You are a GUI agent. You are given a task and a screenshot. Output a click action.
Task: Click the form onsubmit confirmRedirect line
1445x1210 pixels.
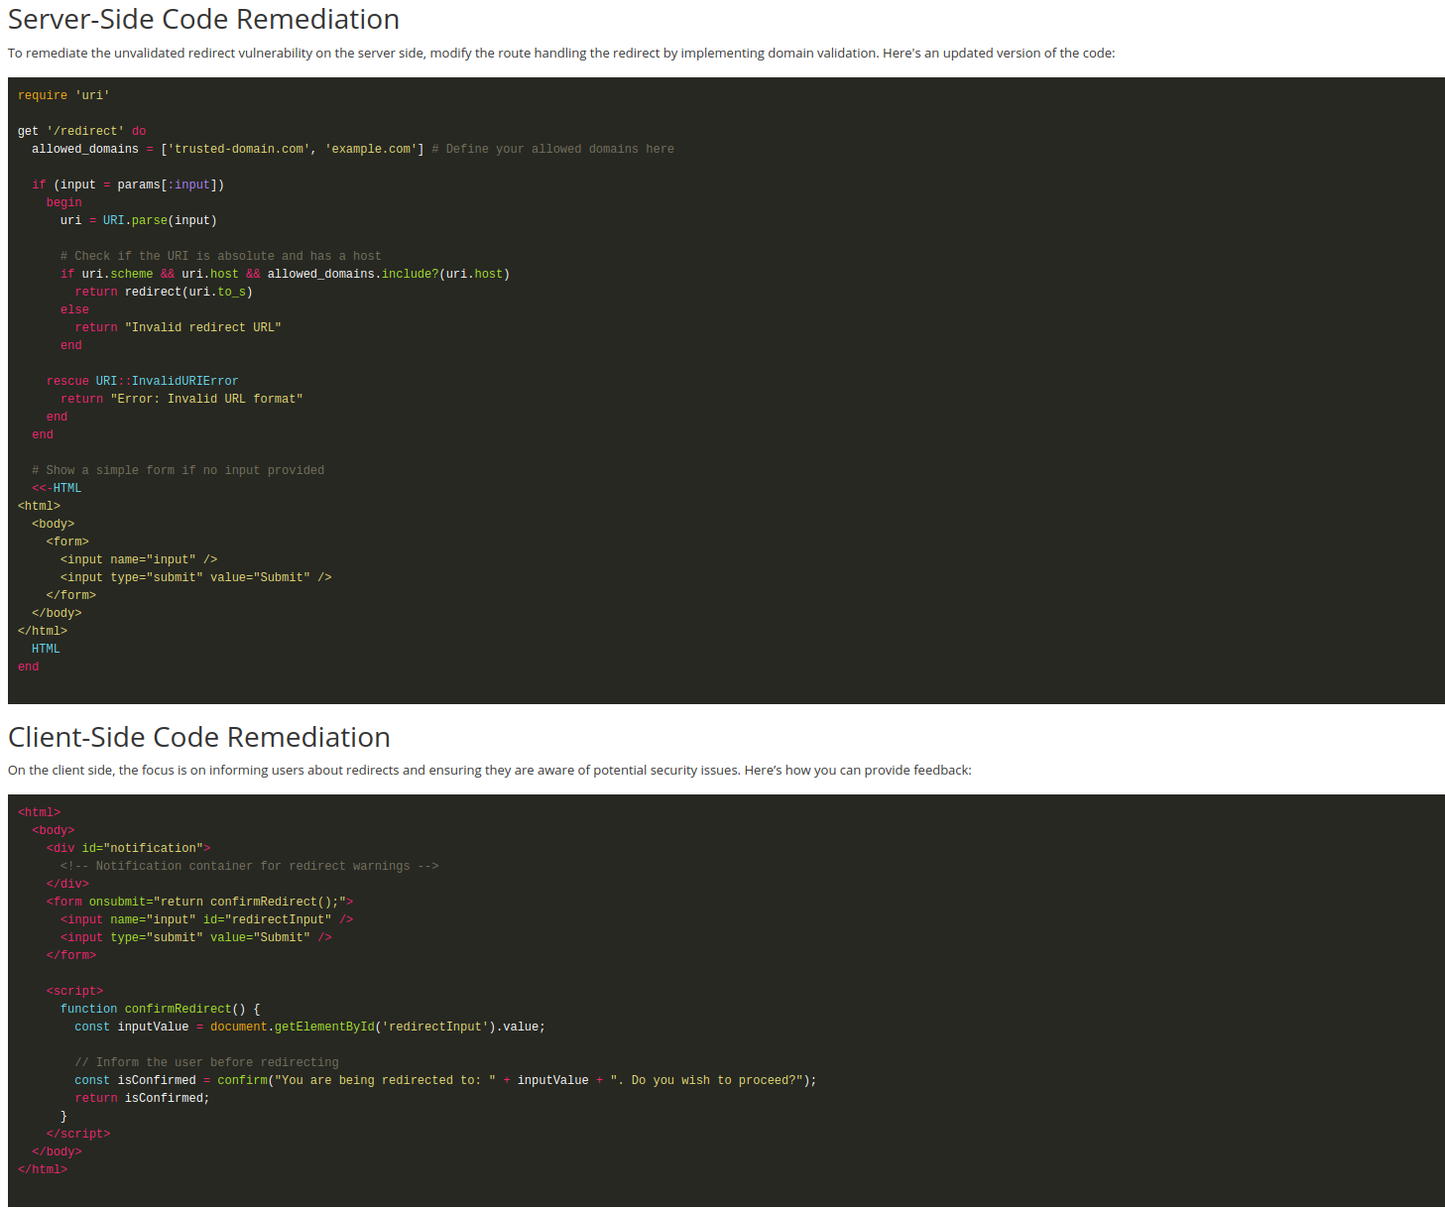200,902
